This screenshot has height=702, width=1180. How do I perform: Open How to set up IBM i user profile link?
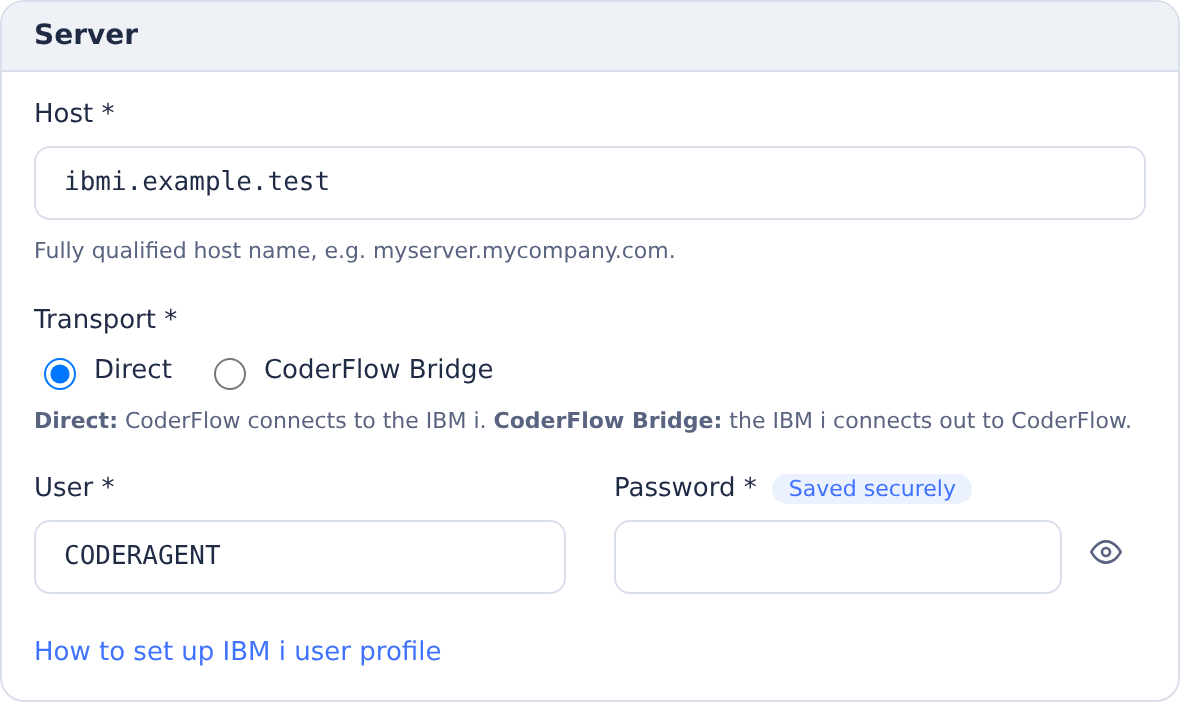[x=238, y=651]
